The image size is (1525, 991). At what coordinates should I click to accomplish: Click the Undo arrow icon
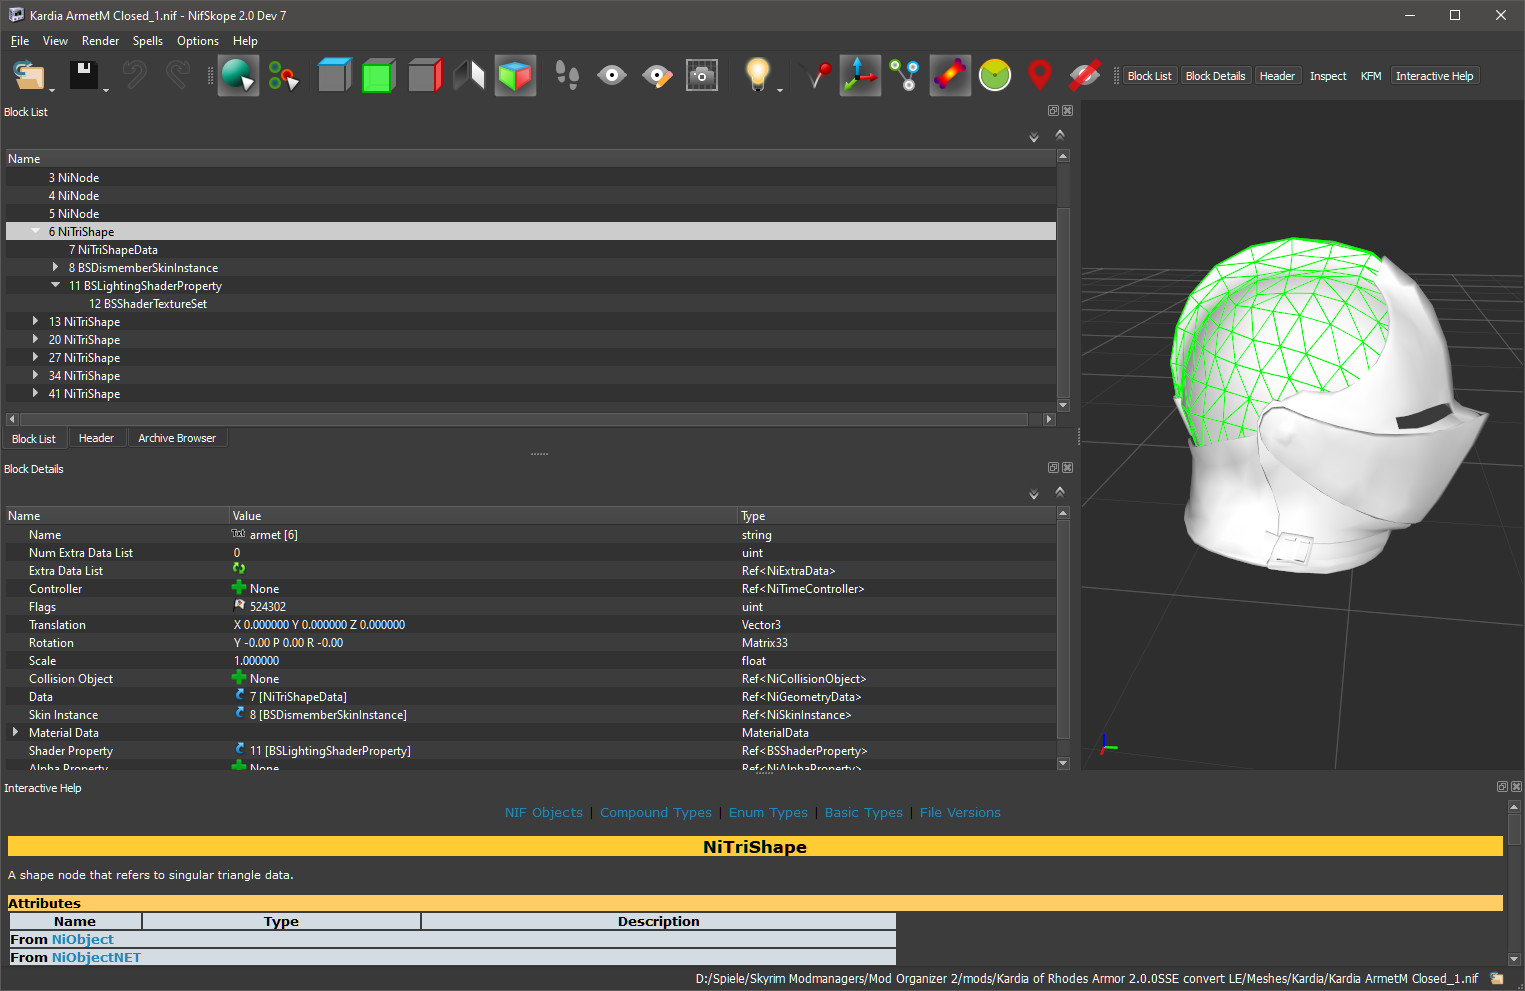click(x=134, y=76)
